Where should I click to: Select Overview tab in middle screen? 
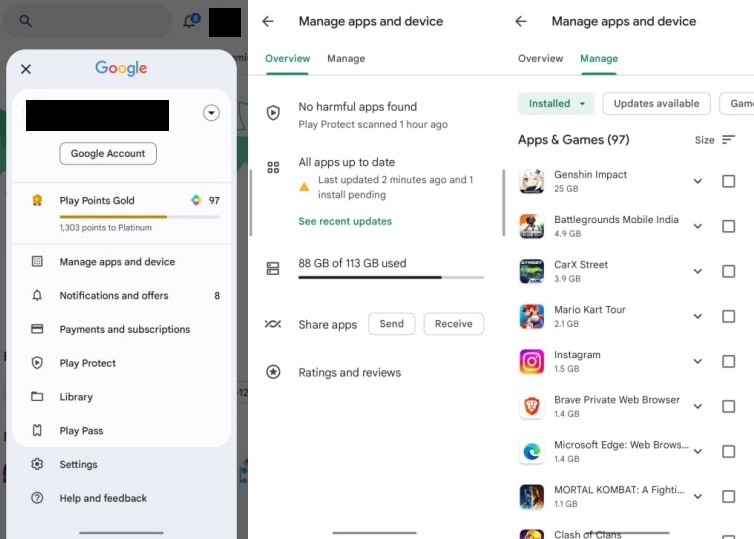pos(288,59)
